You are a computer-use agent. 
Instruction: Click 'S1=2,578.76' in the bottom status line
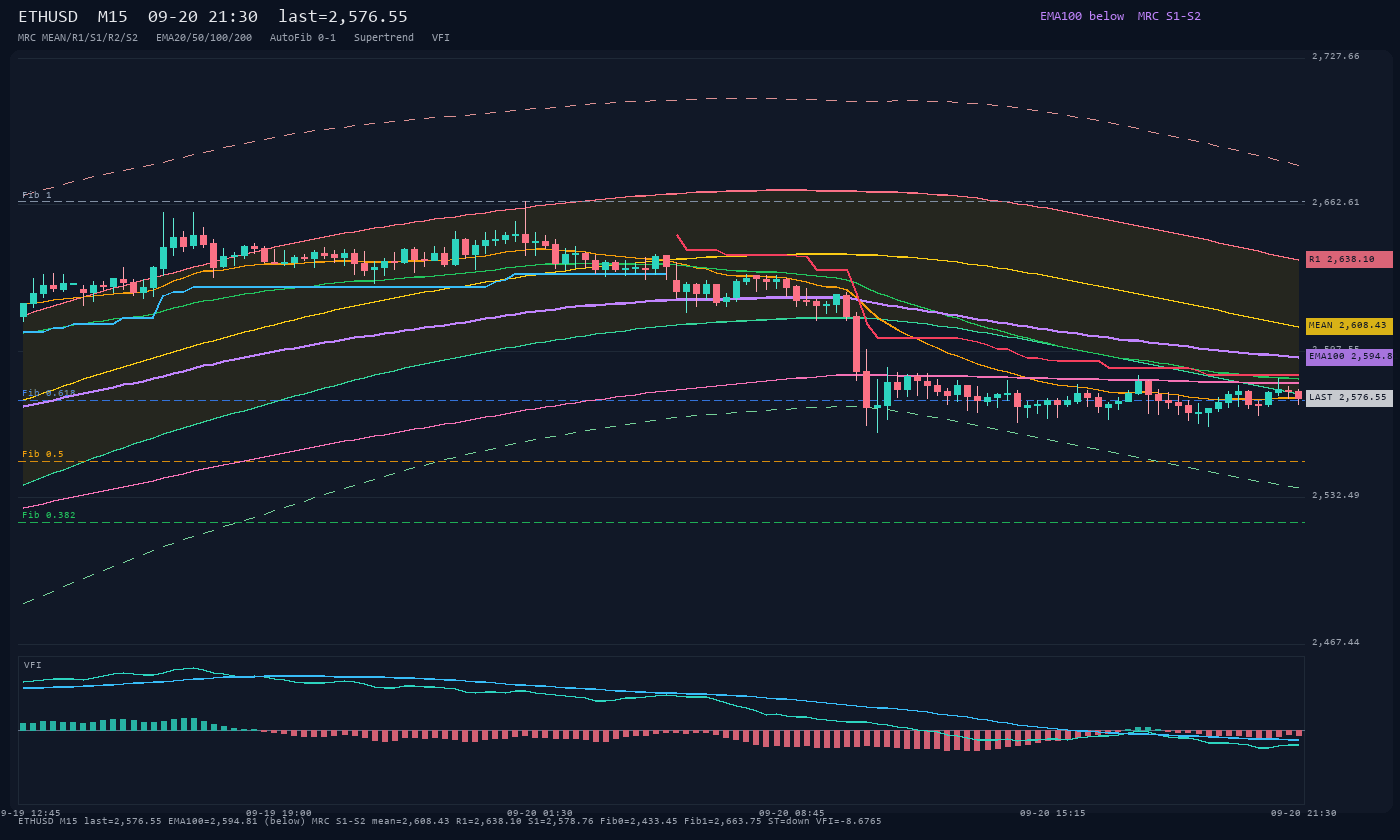tap(561, 822)
